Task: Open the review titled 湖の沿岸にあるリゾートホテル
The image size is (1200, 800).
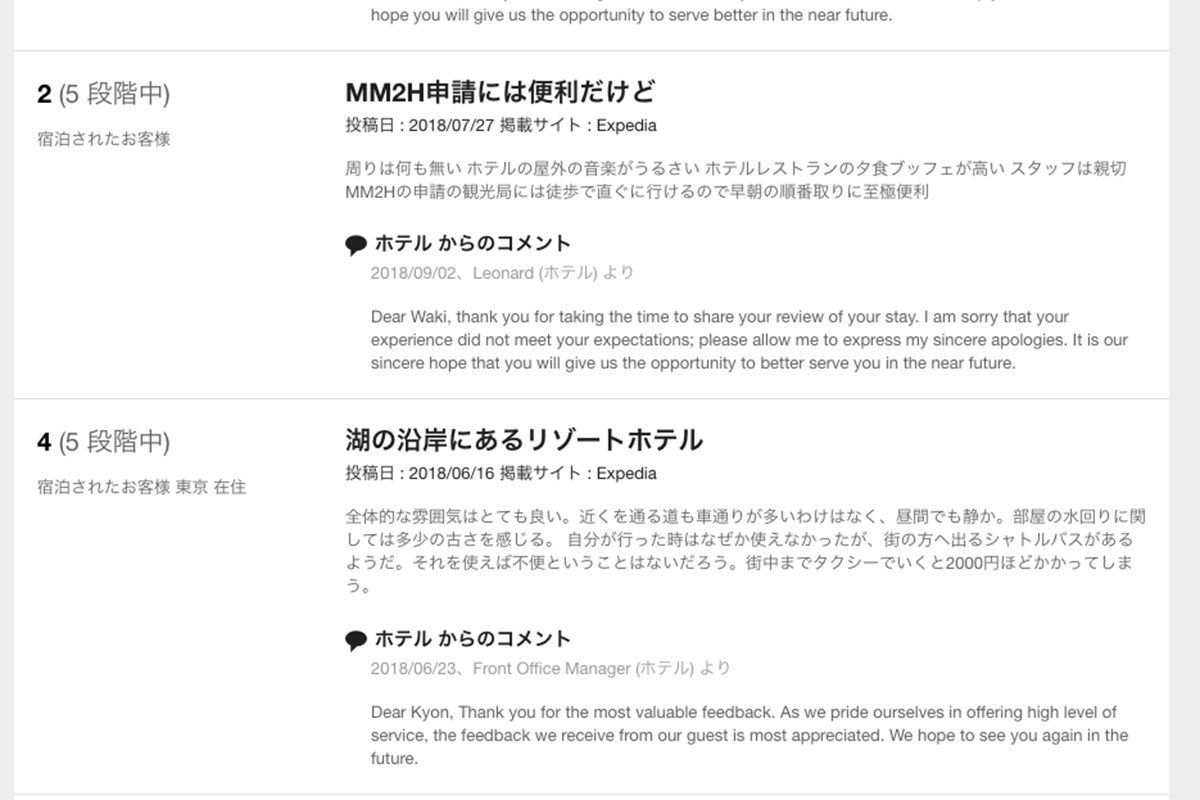Action: coord(524,439)
